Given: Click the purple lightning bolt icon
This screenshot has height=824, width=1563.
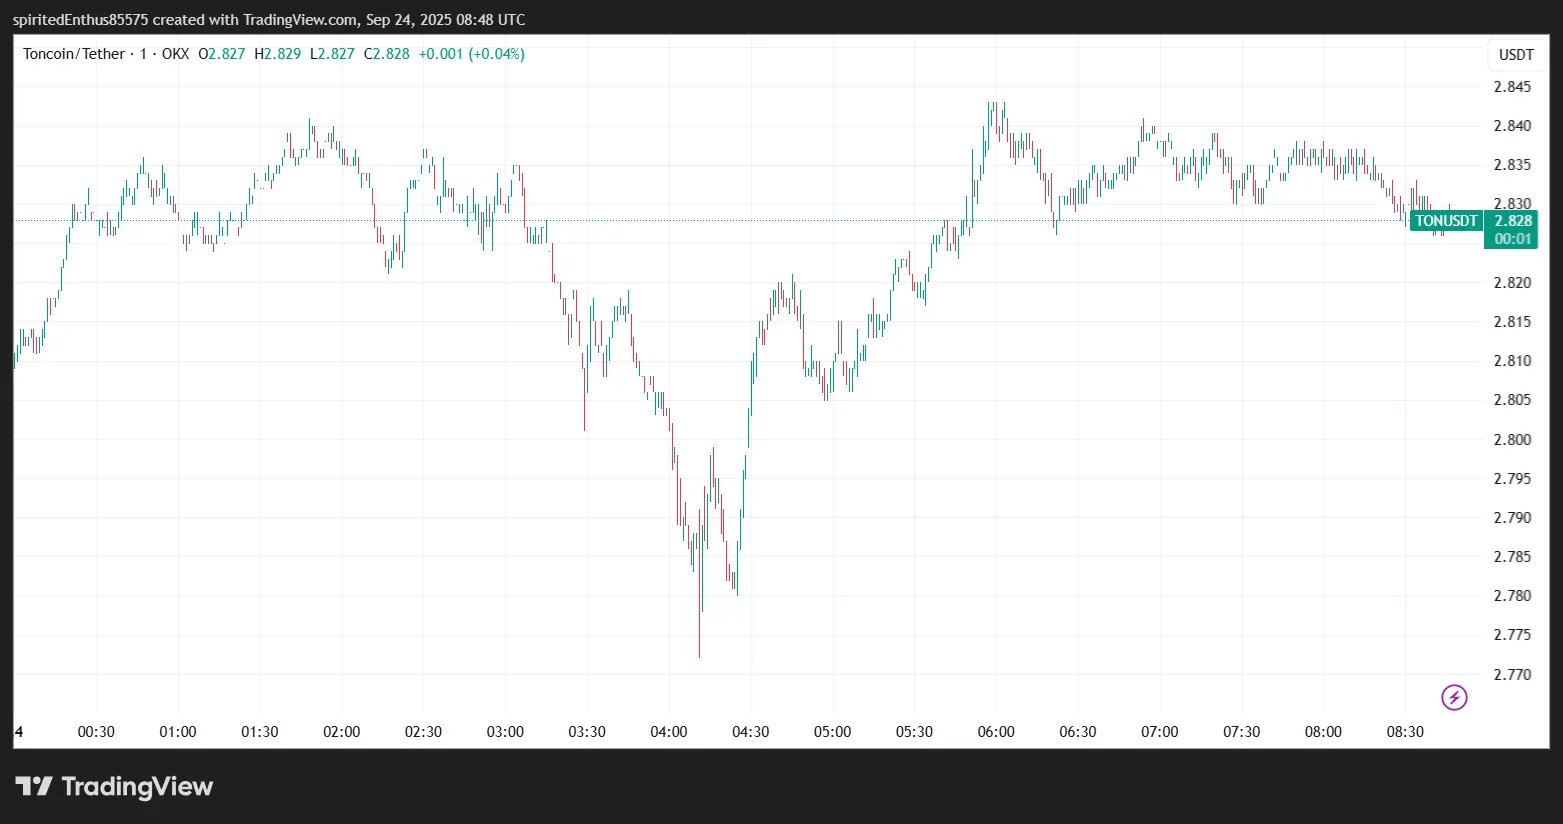Looking at the screenshot, I should 1454,697.
